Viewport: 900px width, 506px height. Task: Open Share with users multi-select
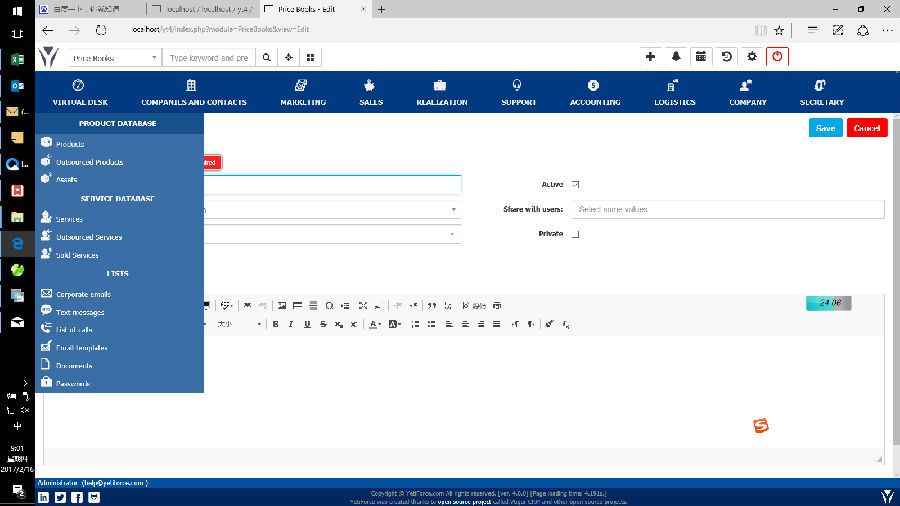728,209
